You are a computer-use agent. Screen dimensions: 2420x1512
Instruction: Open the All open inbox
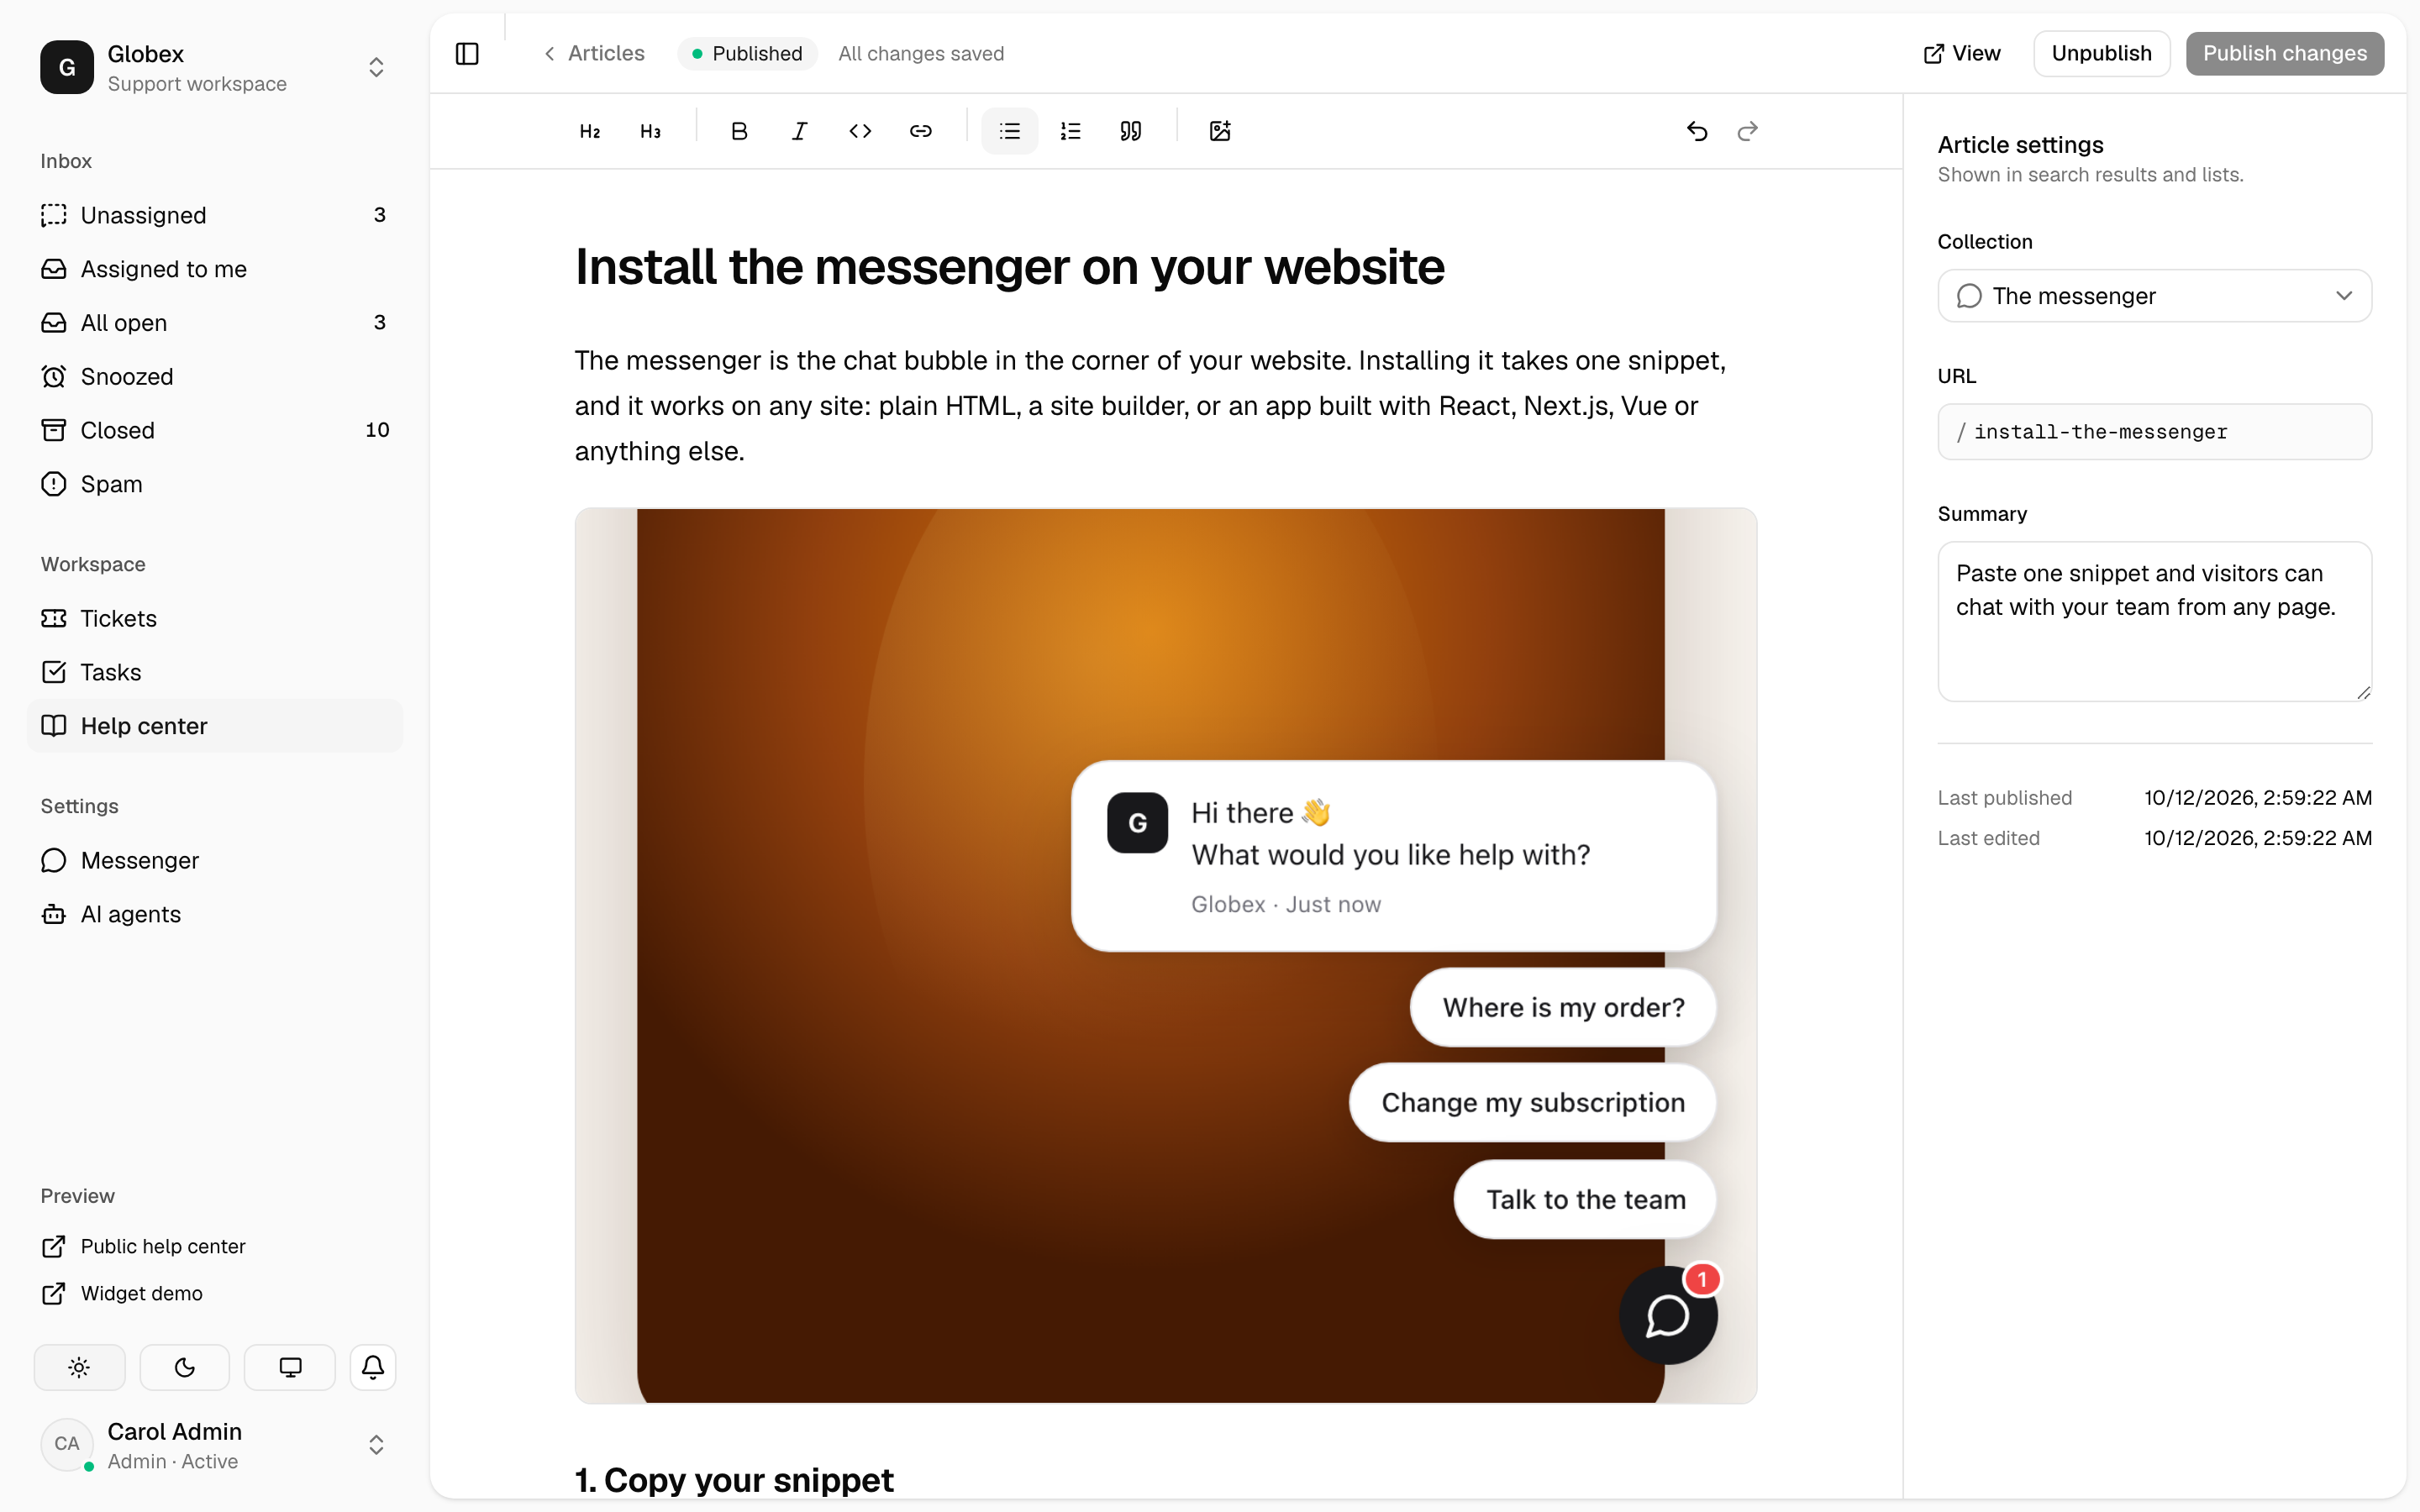tap(215, 323)
